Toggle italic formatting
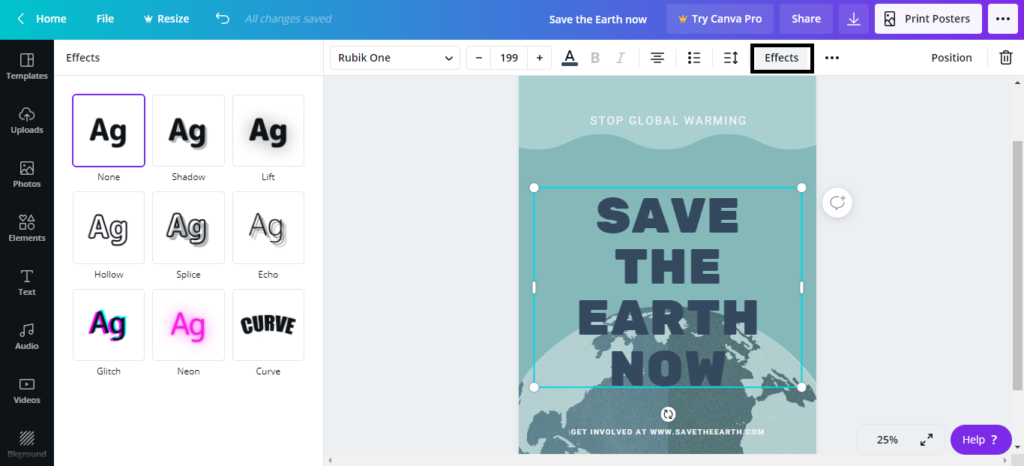Viewport: 1024px width, 466px height. click(x=620, y=58)
